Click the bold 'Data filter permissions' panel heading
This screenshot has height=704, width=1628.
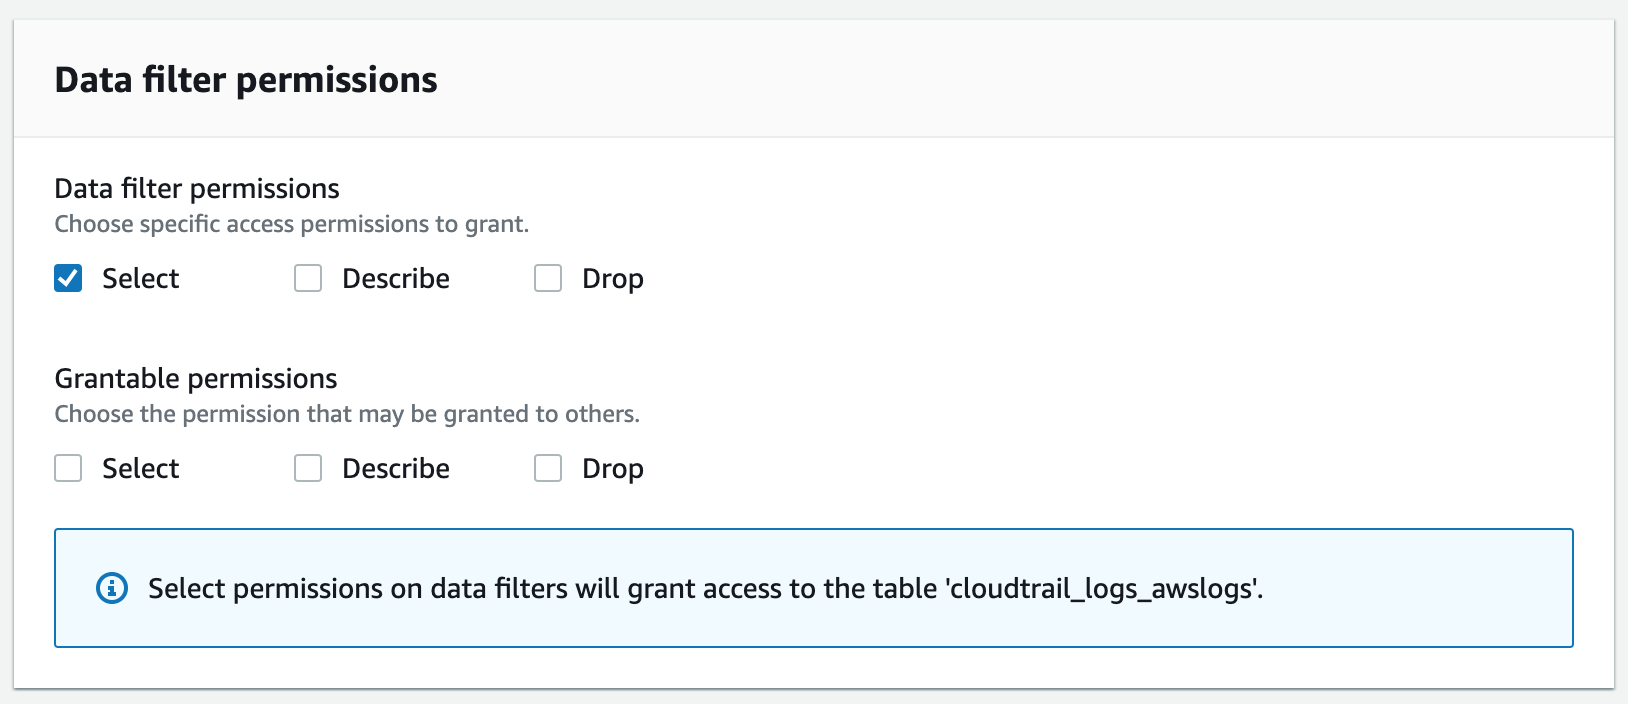tap(245, 80)
